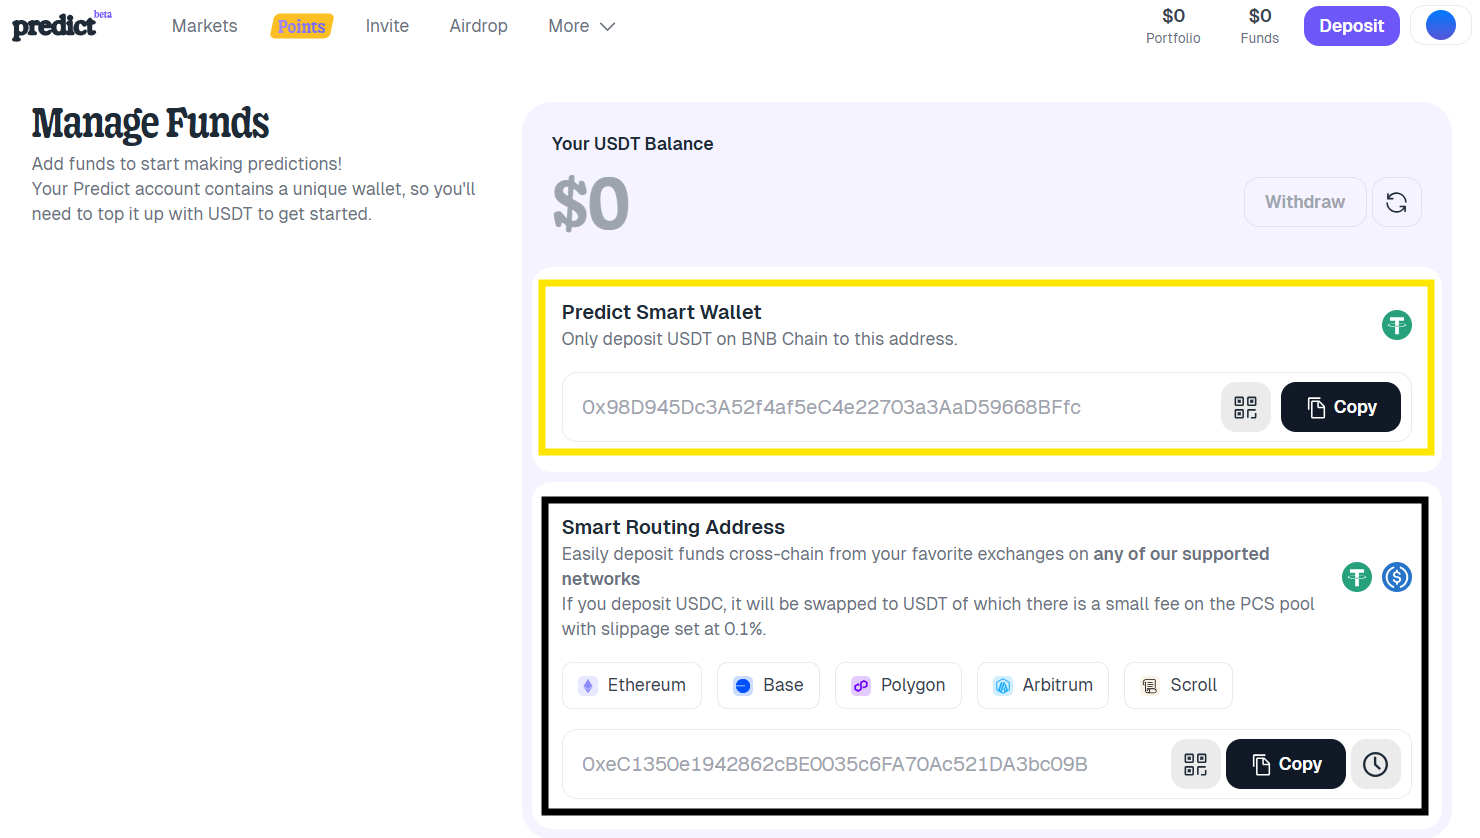The height and width of the screenshot is (838, 1480).
Task: Click the Smart Routing address field
Action: click(860, 764)
